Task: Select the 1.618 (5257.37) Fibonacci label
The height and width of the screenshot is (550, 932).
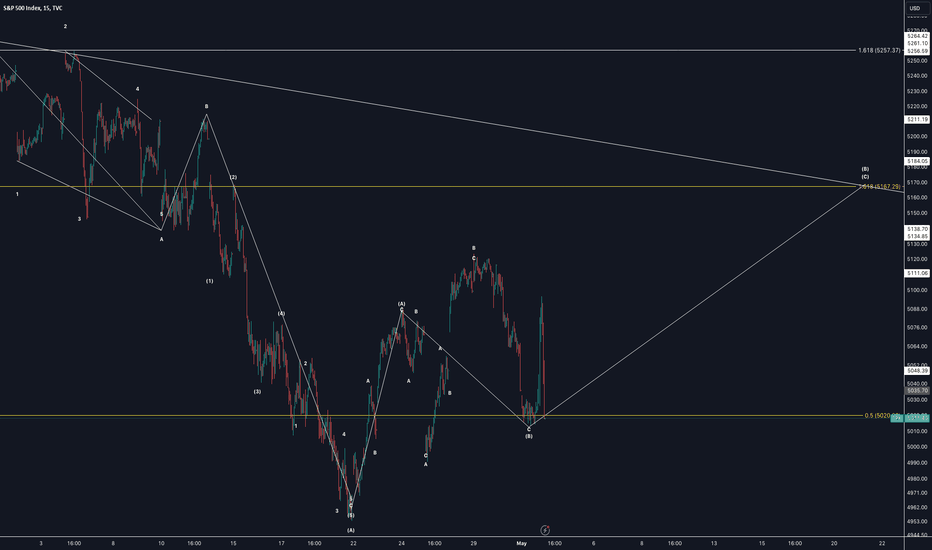Action: pyautogui.click(x=879, y=51)
